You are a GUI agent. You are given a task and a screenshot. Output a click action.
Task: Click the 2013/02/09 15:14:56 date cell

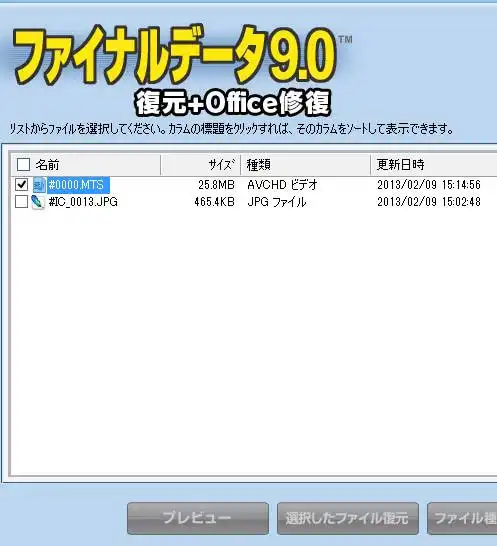click(429, 185)
